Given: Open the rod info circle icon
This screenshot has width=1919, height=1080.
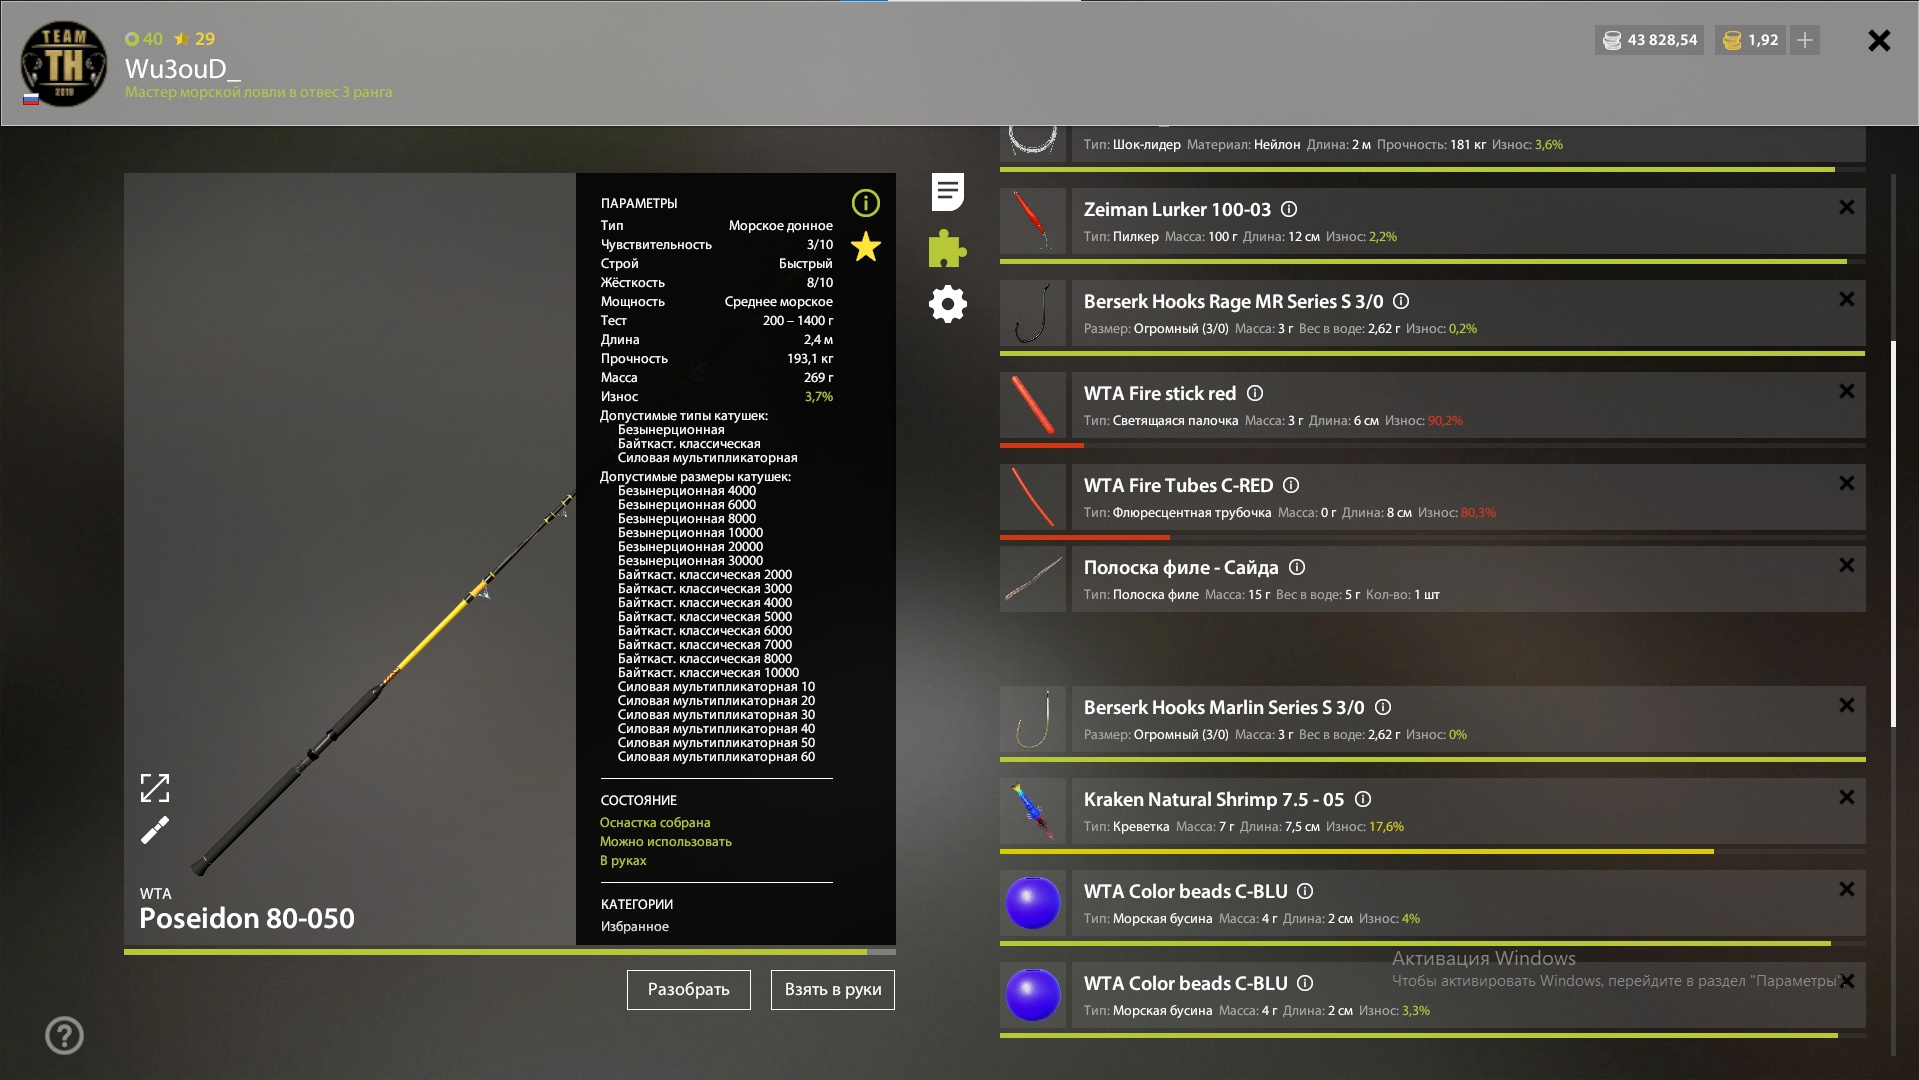Looking at the screenshot, I should click(x=866, y=203).
